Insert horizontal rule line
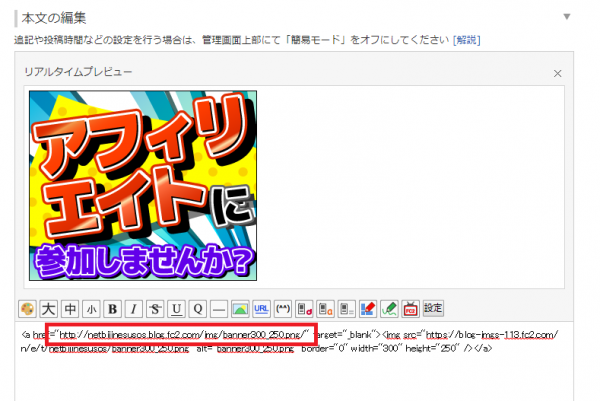Image resolution: width=600 pixels, height=401 pixels. (219, 307)
